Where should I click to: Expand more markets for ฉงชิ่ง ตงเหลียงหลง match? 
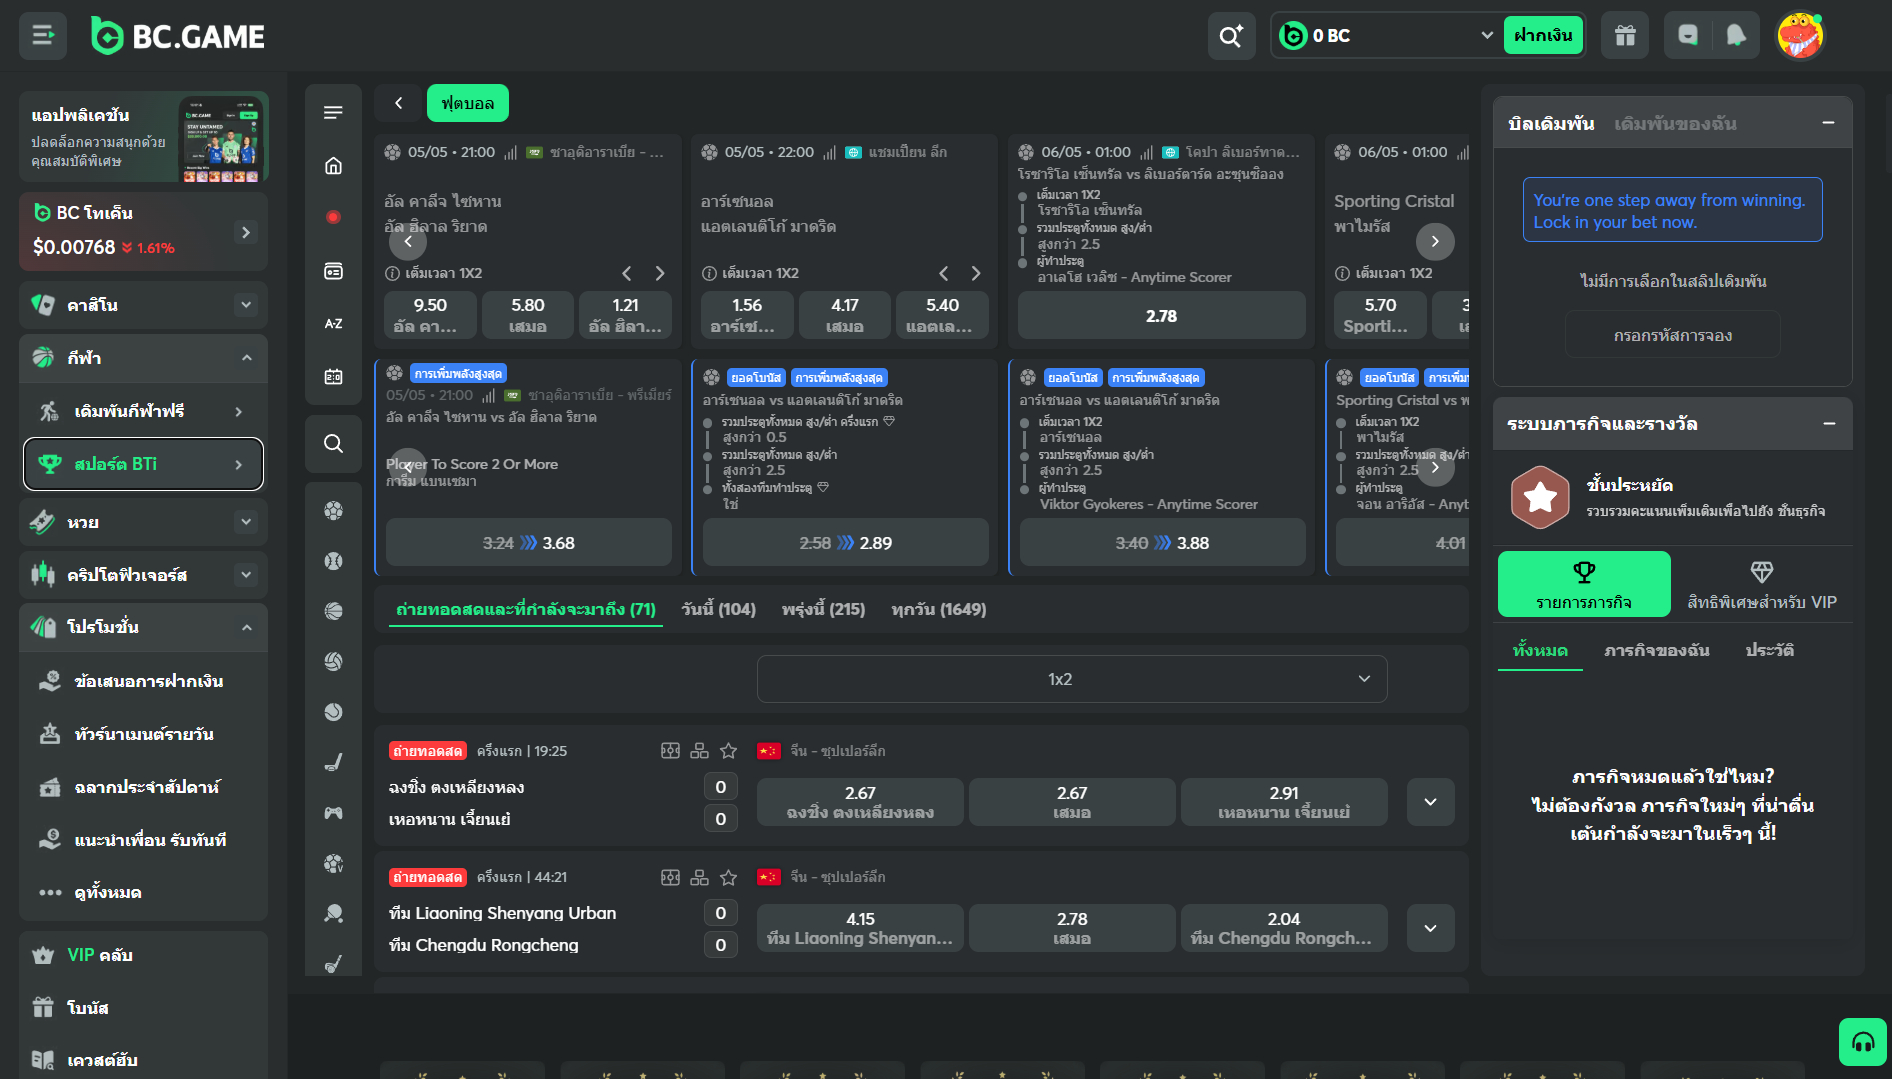pos(1430,802)
